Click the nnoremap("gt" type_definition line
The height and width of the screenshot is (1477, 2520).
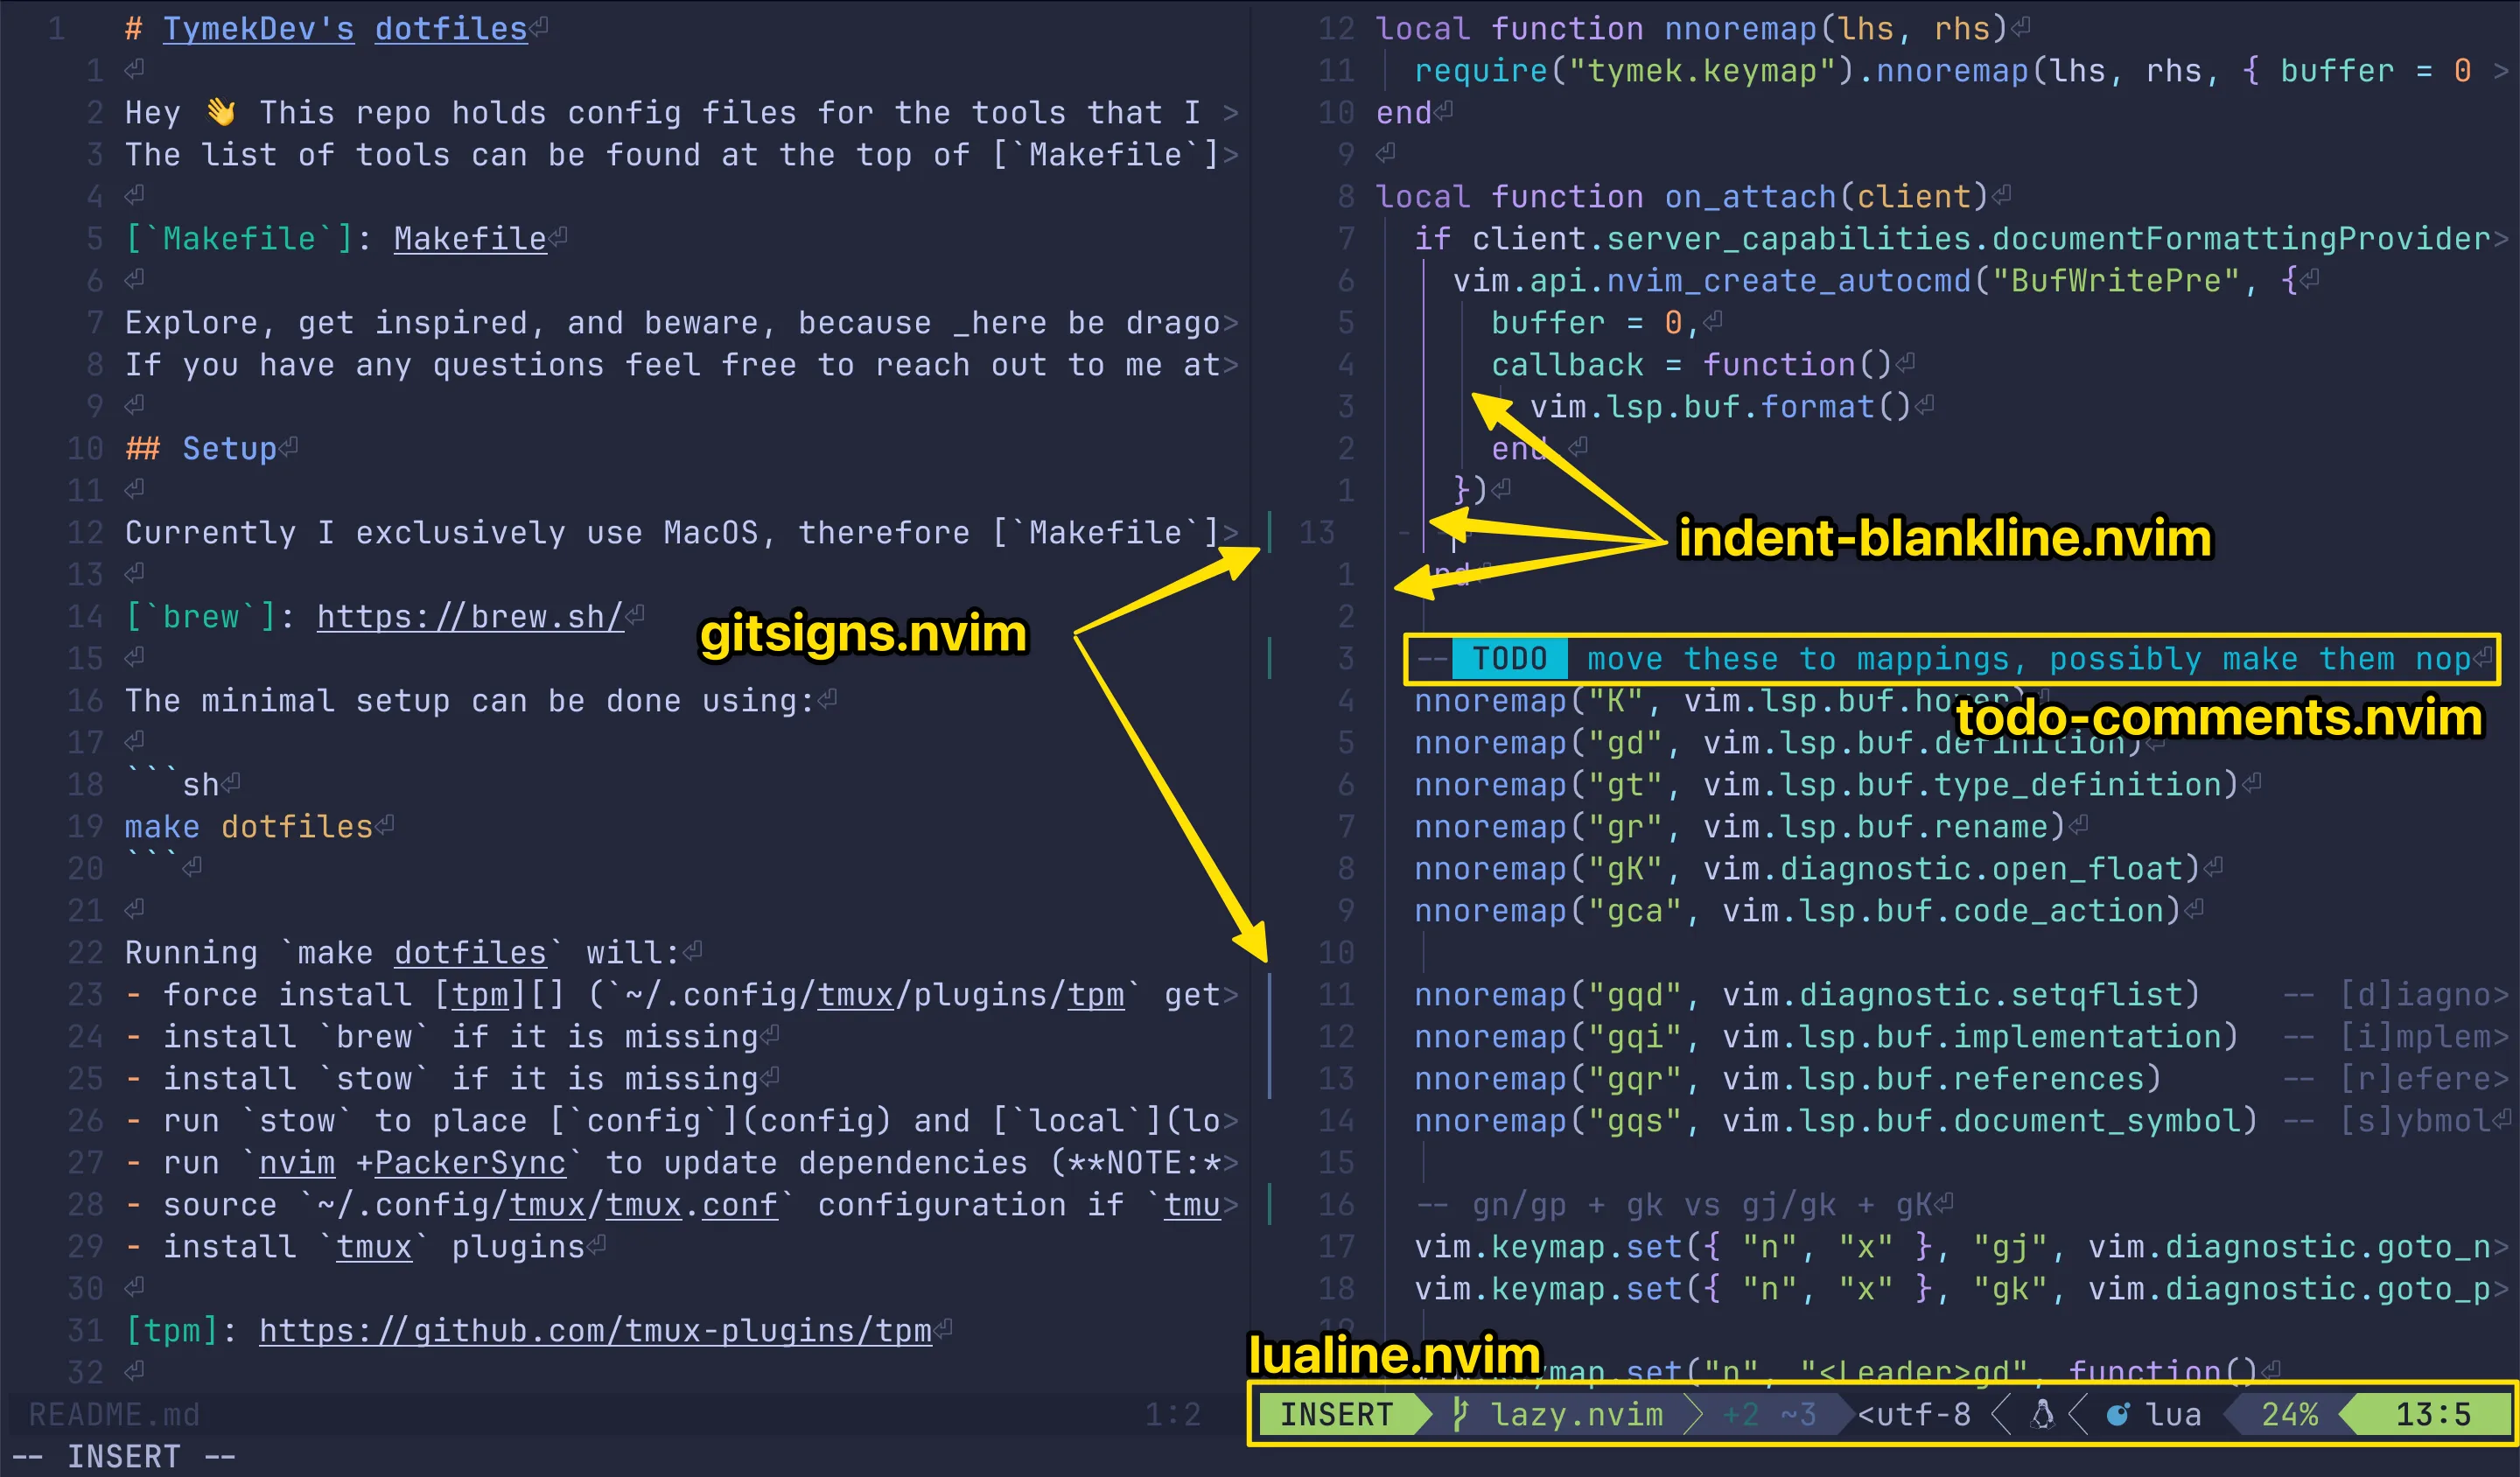click(x=1827, y=784)
